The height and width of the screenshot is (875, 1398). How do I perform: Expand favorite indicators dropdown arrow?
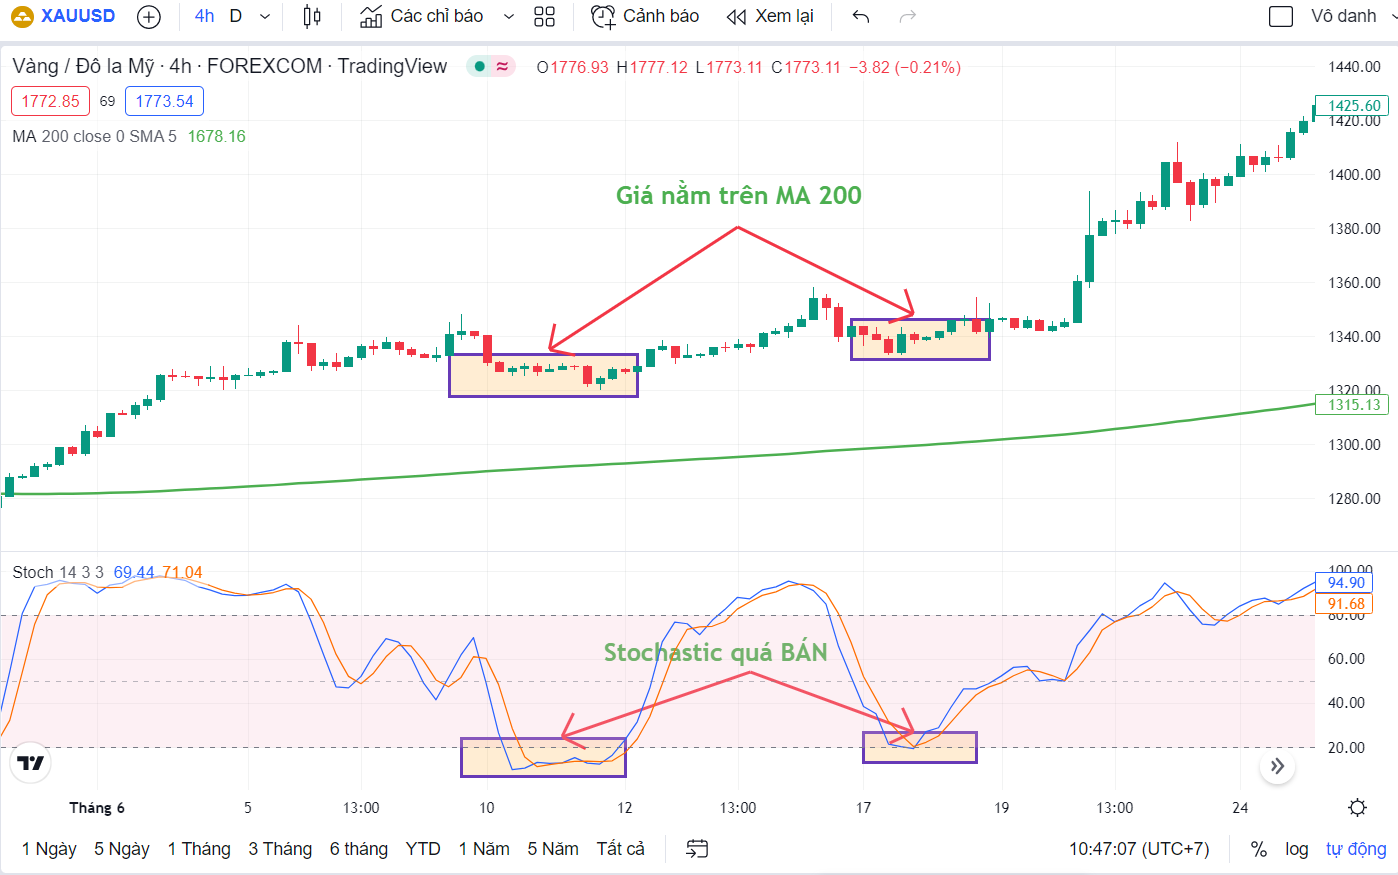coord(509,16)
